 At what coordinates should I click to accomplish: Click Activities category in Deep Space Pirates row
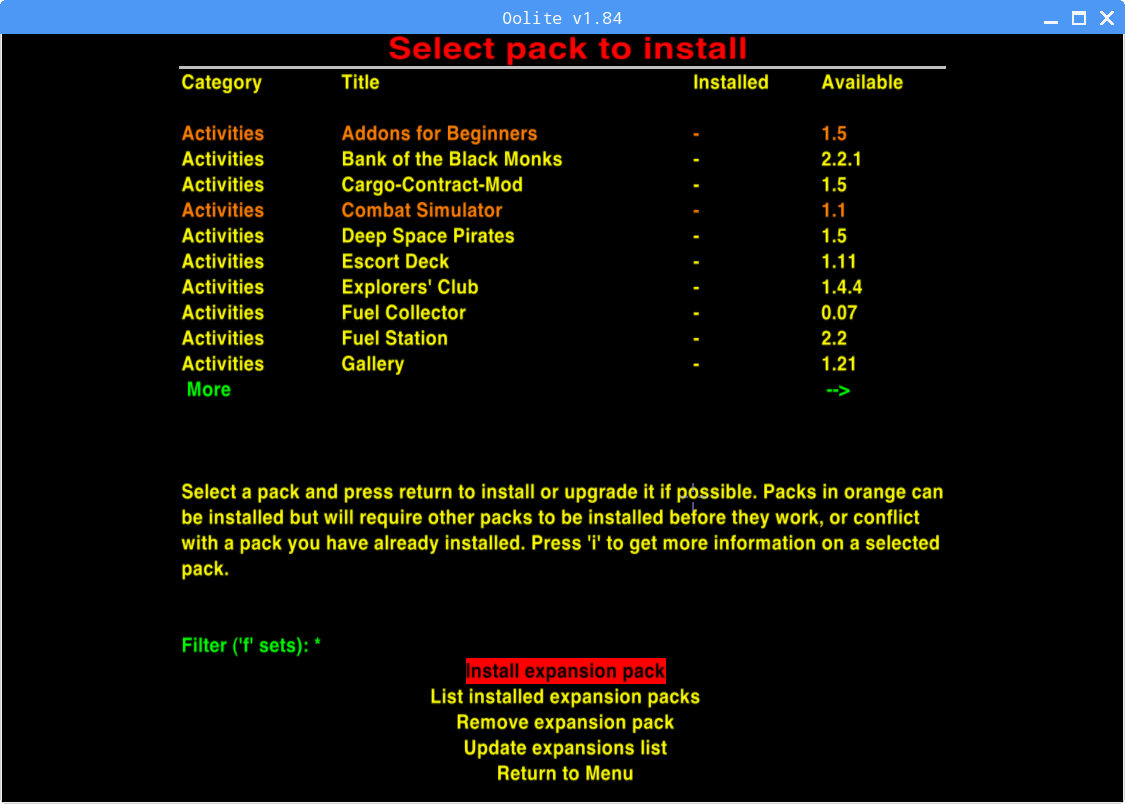[x=222, y=236]
